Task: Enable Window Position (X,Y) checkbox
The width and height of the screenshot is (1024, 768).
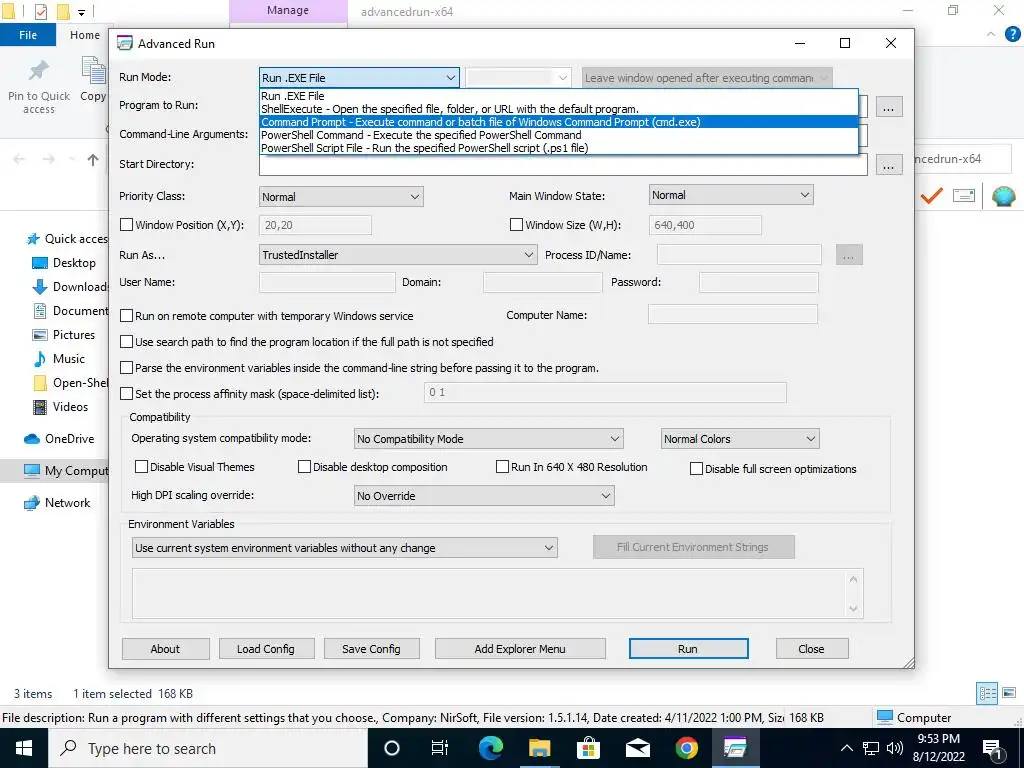Action: coord(127,225)
